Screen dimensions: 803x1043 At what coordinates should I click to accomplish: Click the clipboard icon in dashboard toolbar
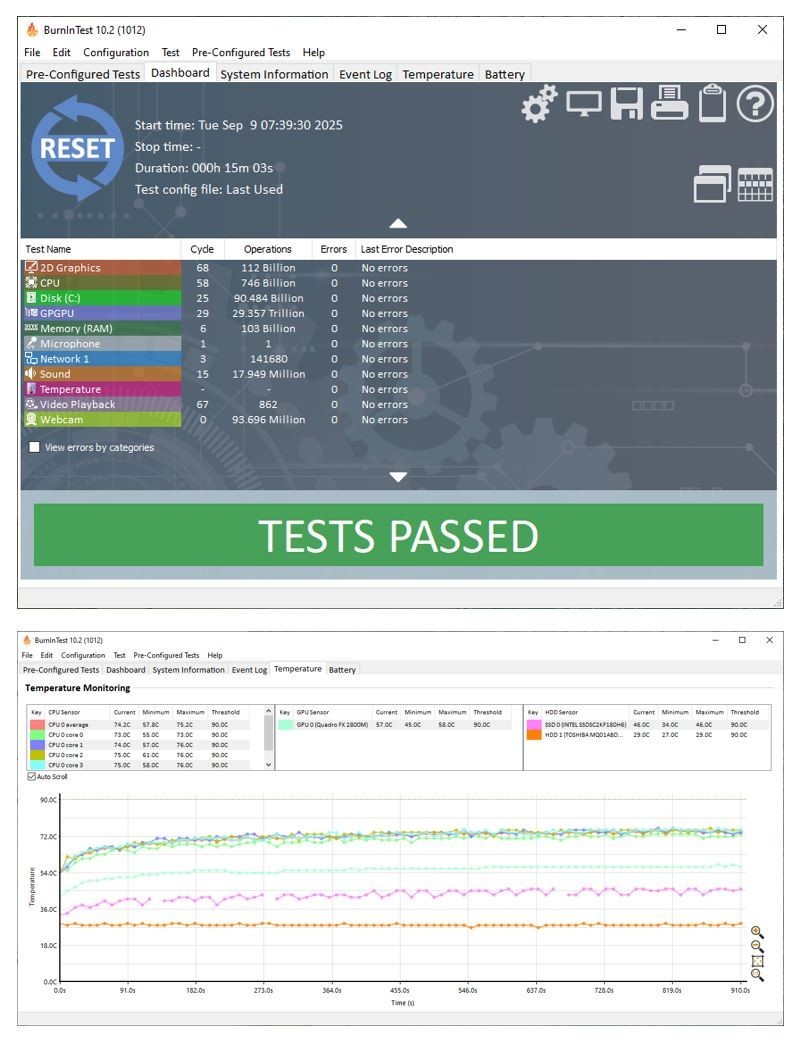coord(712,103)
